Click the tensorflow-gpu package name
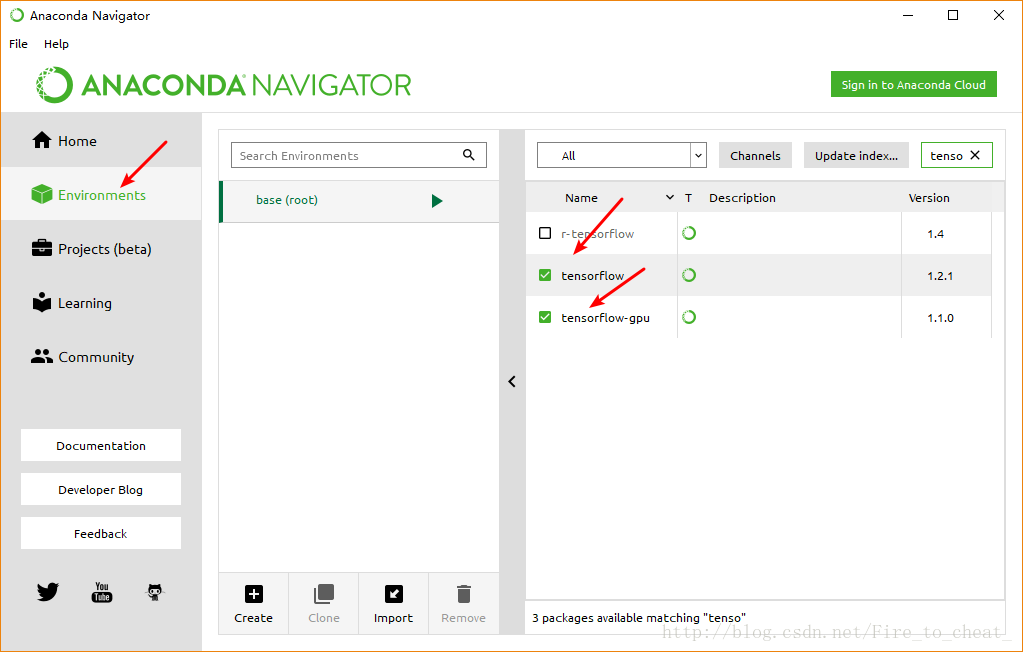This screenshot has width=1023, height=652. coord(605,318)
